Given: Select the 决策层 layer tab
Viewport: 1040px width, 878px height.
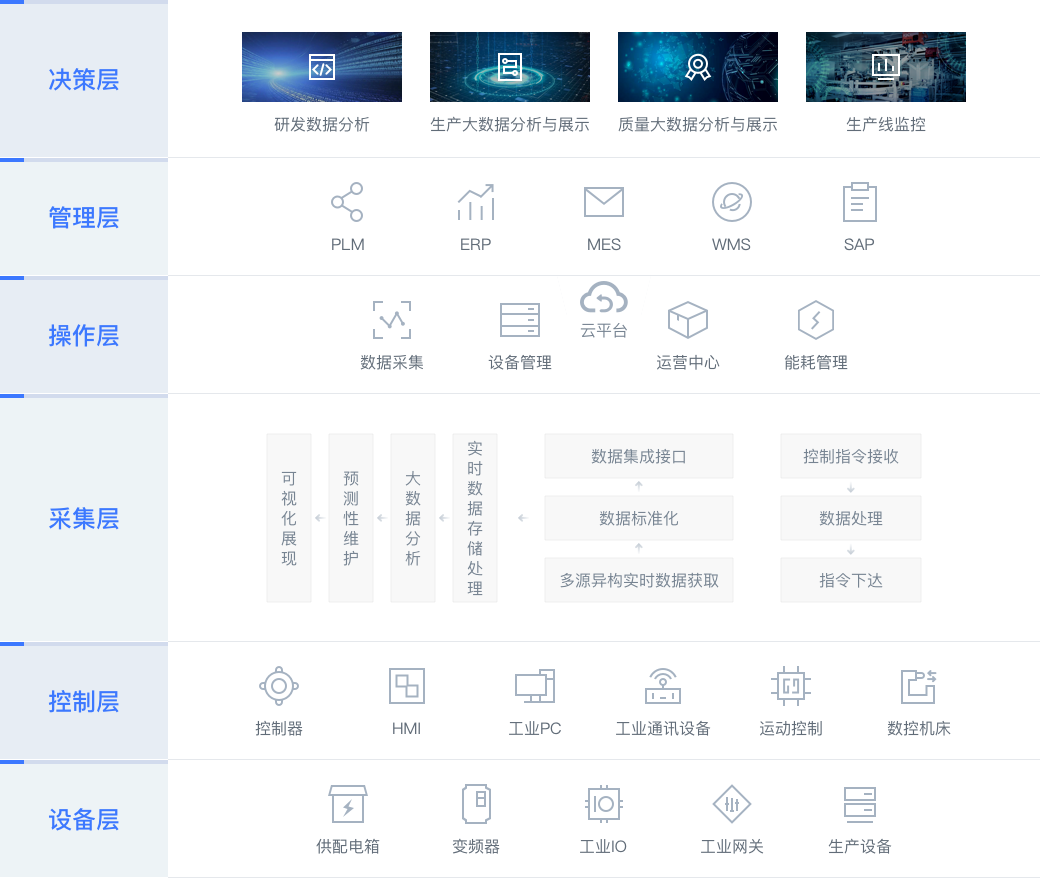Looking at the screenshot, I should click(84, 79).
